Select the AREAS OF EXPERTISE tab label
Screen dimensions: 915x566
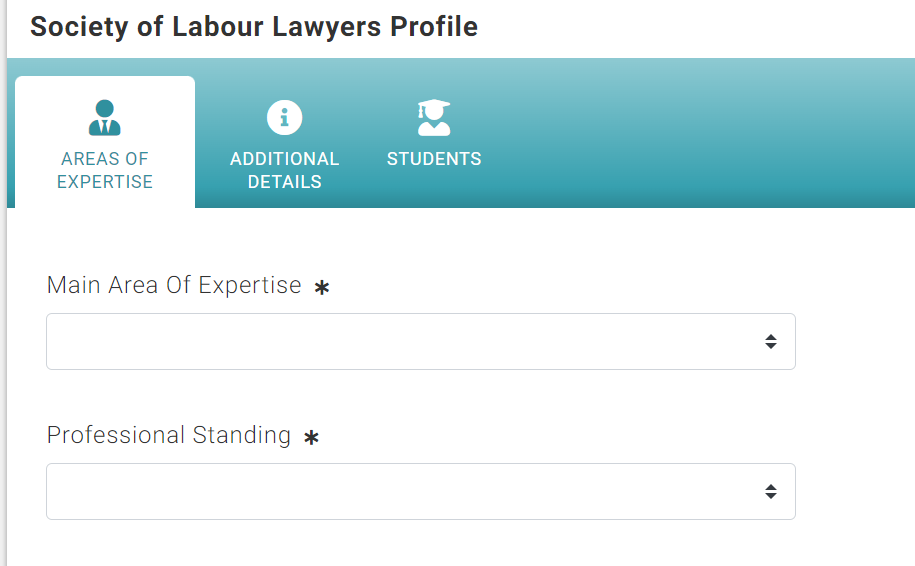[x=105, y=170]
